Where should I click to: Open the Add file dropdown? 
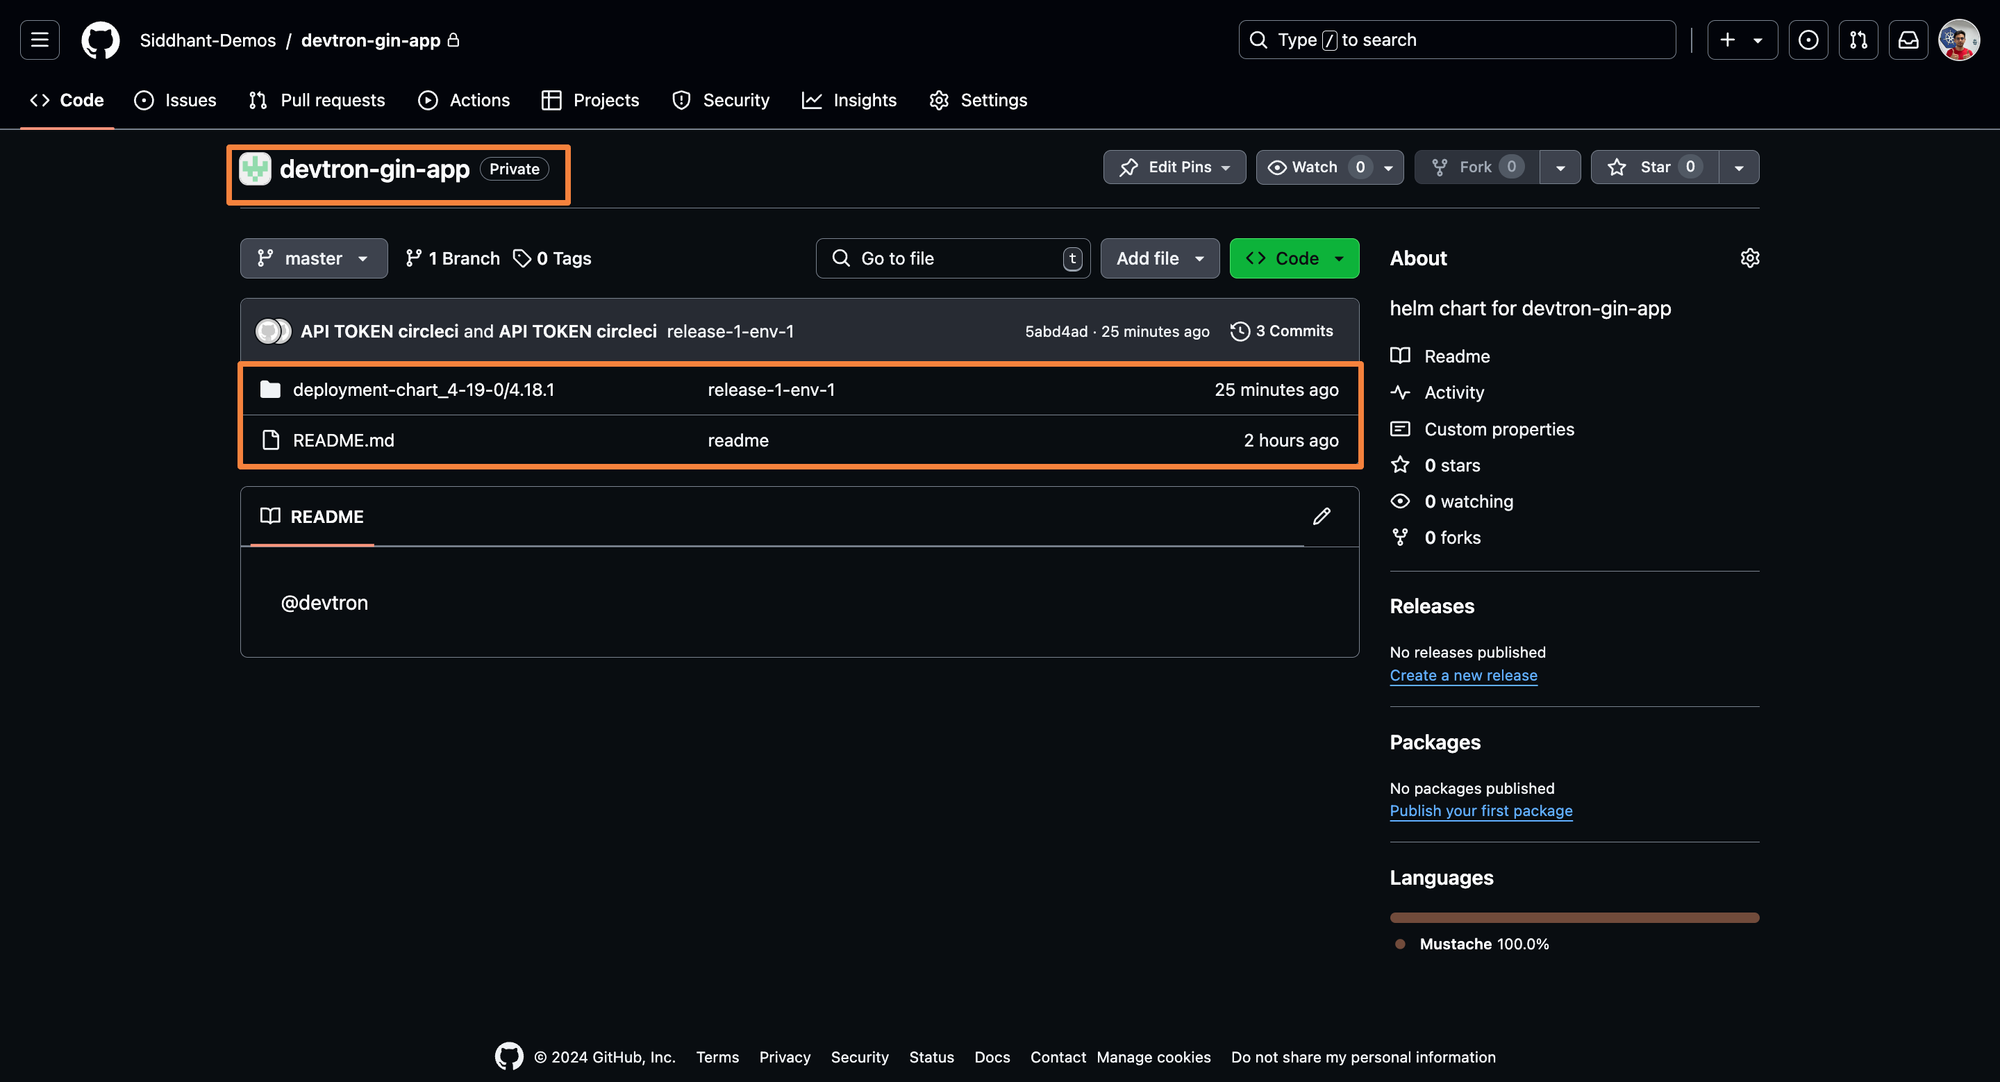tap(1160, 258)
